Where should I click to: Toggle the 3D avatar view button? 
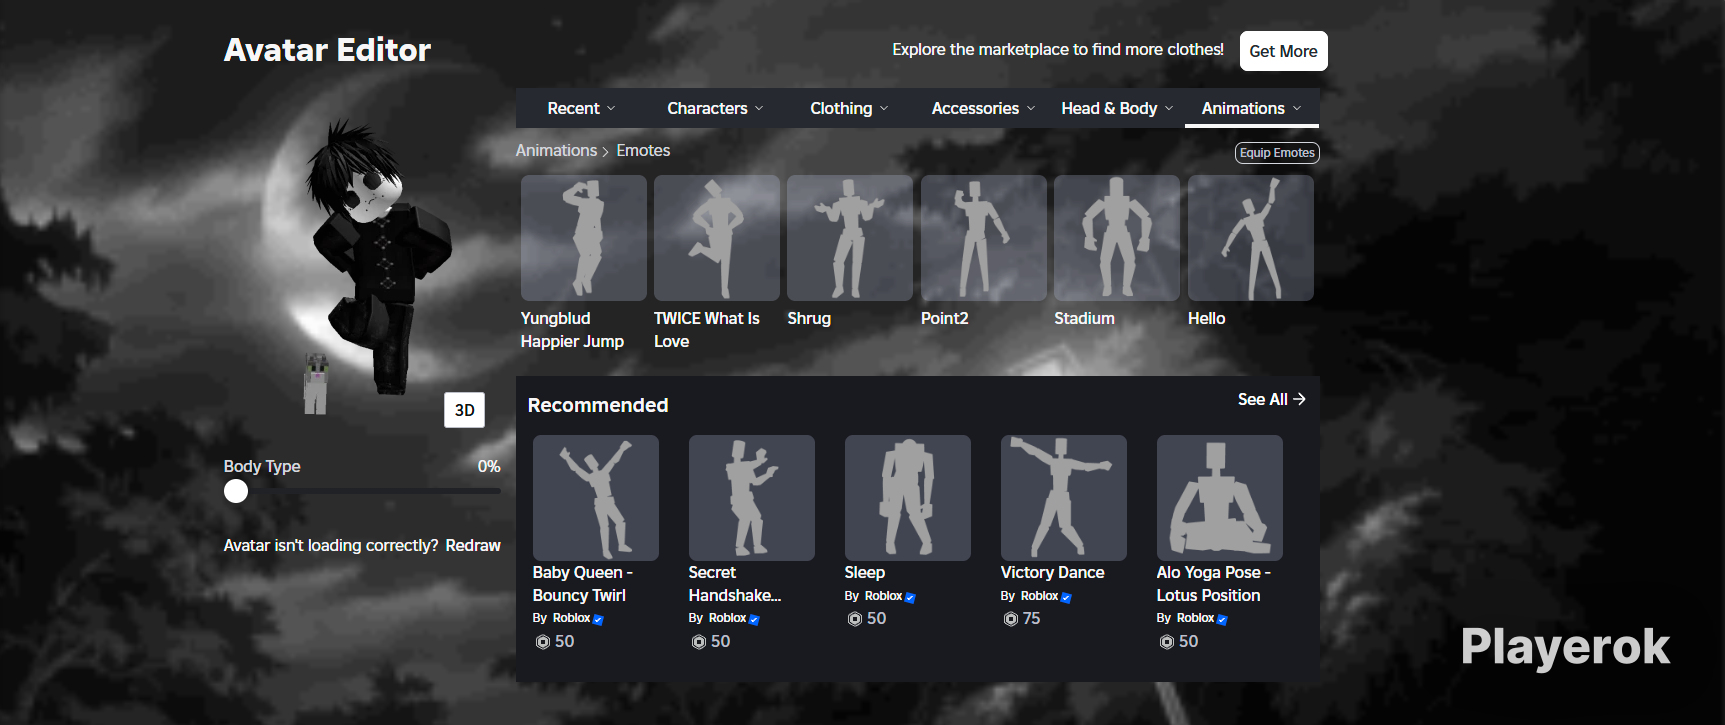pyautogui.click(x=464, y=410)
